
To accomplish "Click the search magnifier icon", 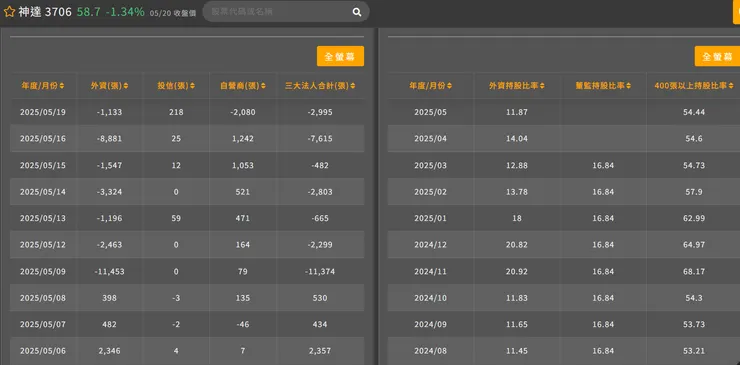I will click(357, 12).
